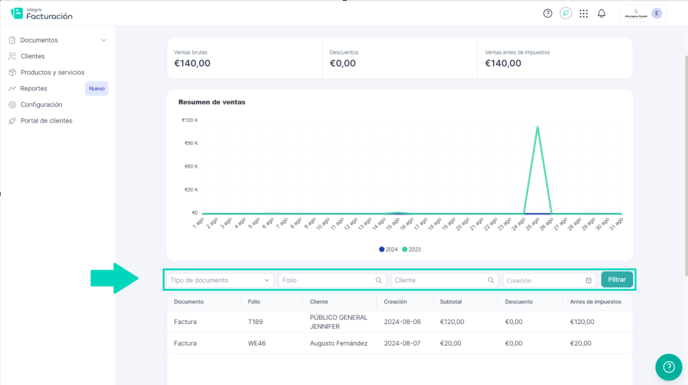Image resolution: width=688 pixels, height=385 pixels.
Task: Click the chat bubble icon in header
Action: [566, 14]
